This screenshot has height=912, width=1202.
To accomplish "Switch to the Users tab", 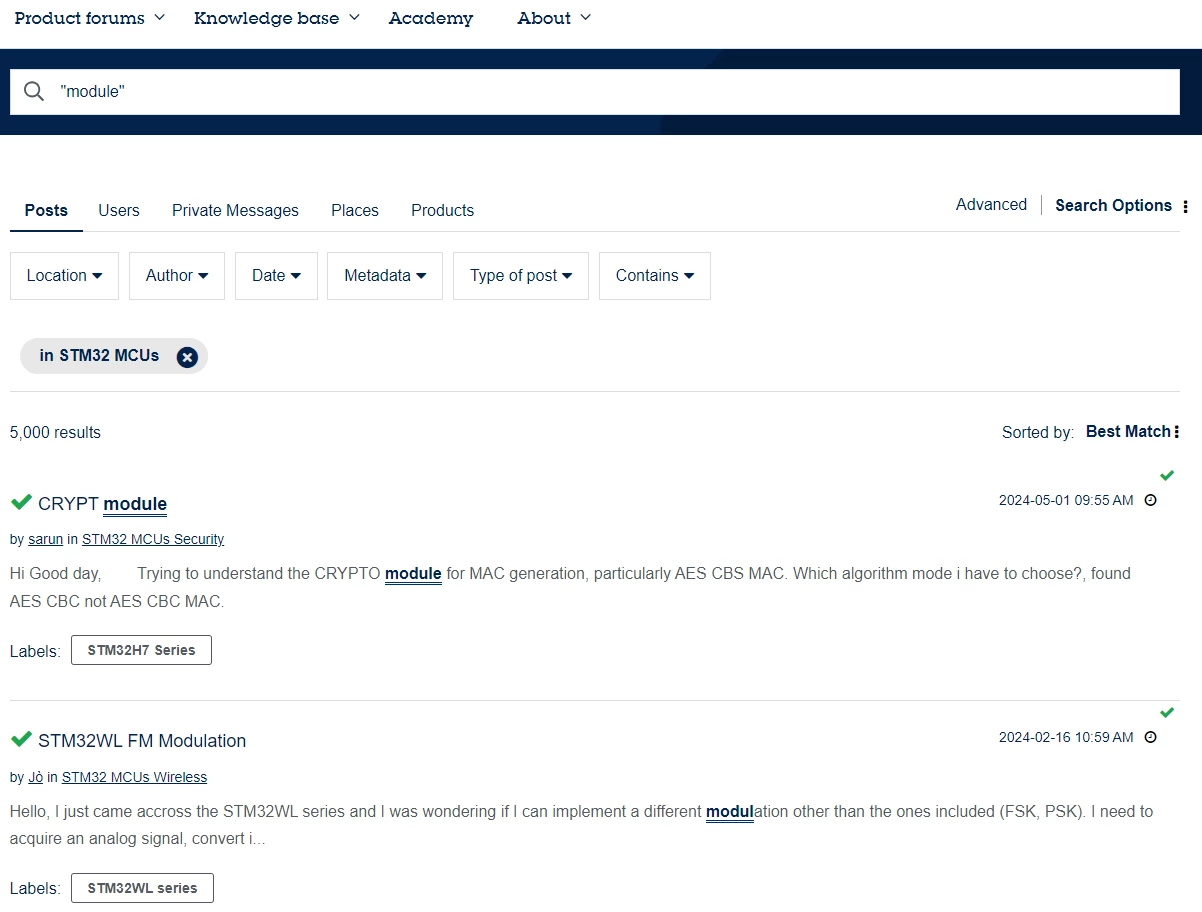I will pos(119,211).
